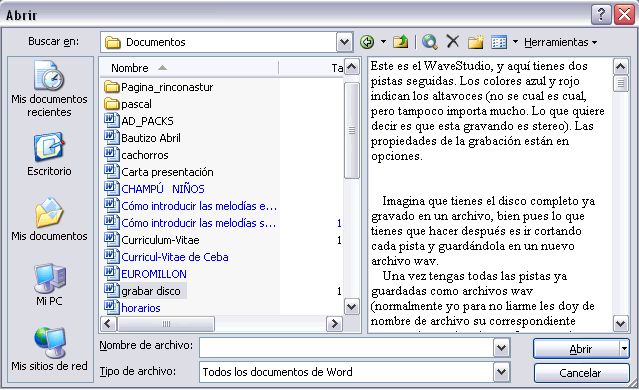Click Word icon next to EUROMILLON

(x=111, y=273)
